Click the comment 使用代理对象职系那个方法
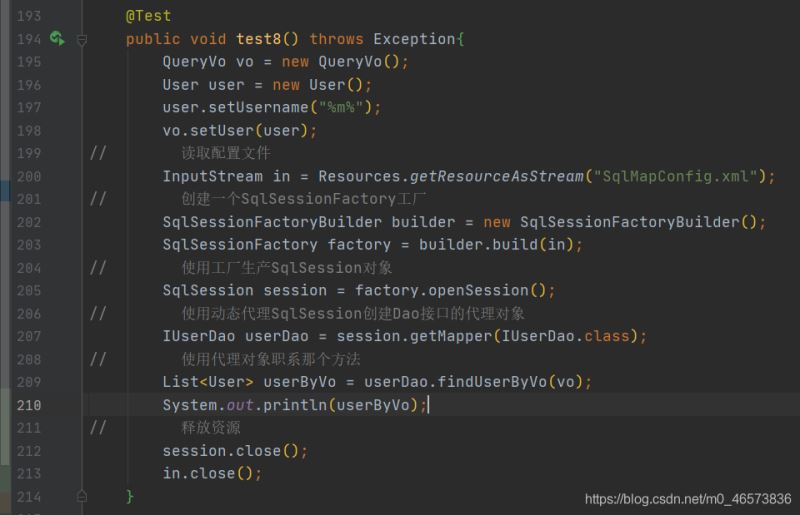The width and height of the screenshot is (800, 515). click(x=271, y=359)
